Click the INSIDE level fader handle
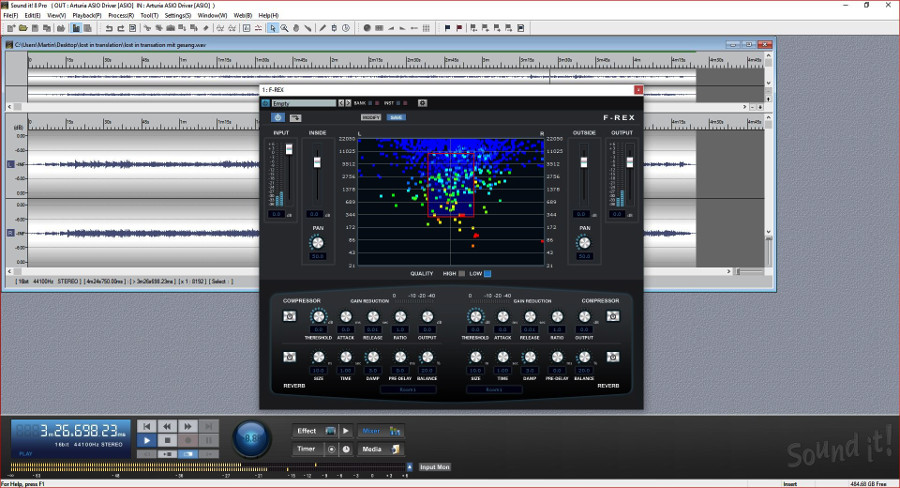The image size is (900, 488). [317, 162]
